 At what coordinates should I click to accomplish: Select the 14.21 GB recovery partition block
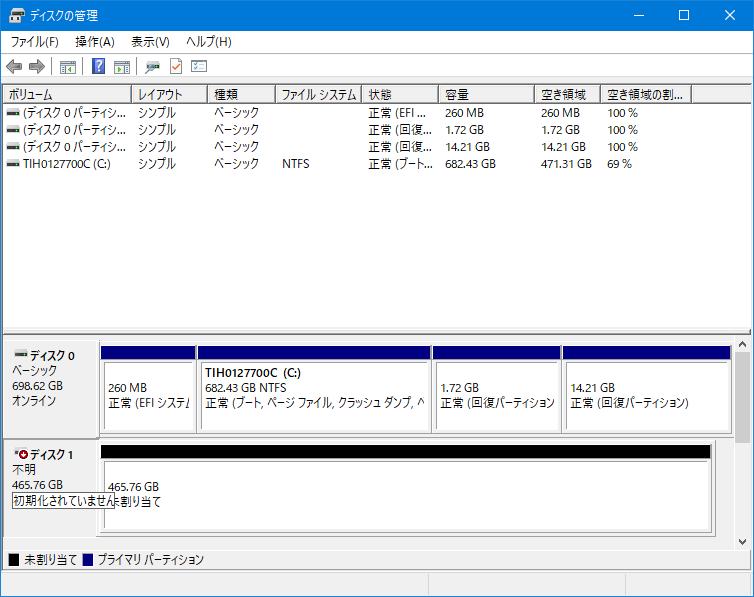coord(647,389)
